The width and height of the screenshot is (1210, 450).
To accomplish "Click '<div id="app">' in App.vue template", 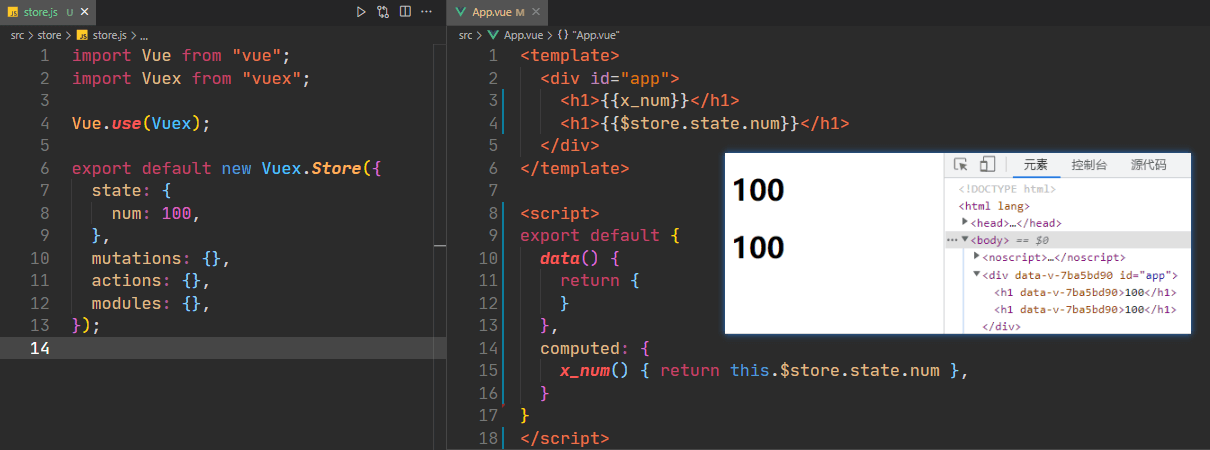I will tap(610, 78).
